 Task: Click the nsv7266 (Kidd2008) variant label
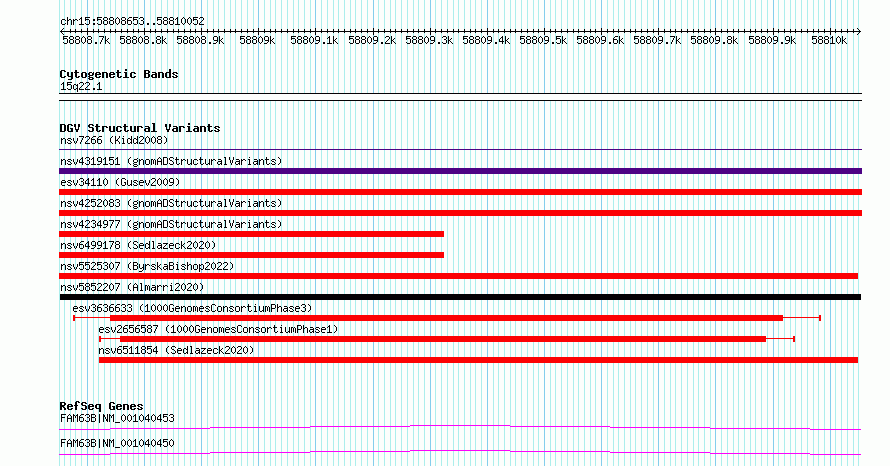tap(114, 140)
